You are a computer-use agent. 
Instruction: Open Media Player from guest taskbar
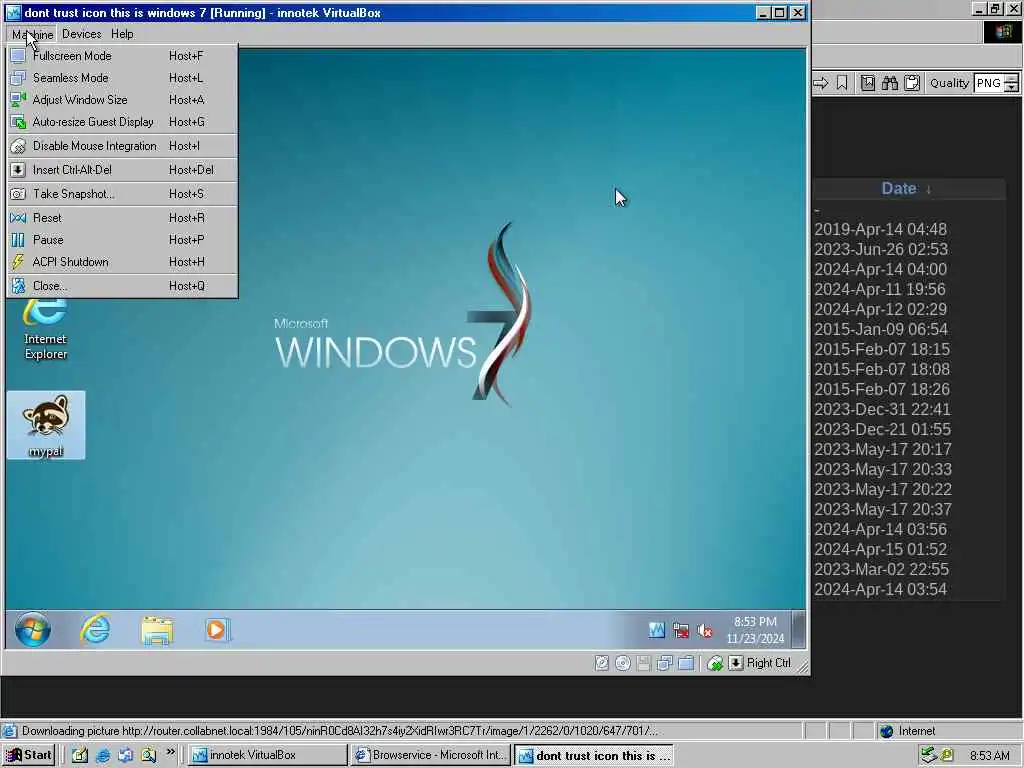[x=216, y=630]
